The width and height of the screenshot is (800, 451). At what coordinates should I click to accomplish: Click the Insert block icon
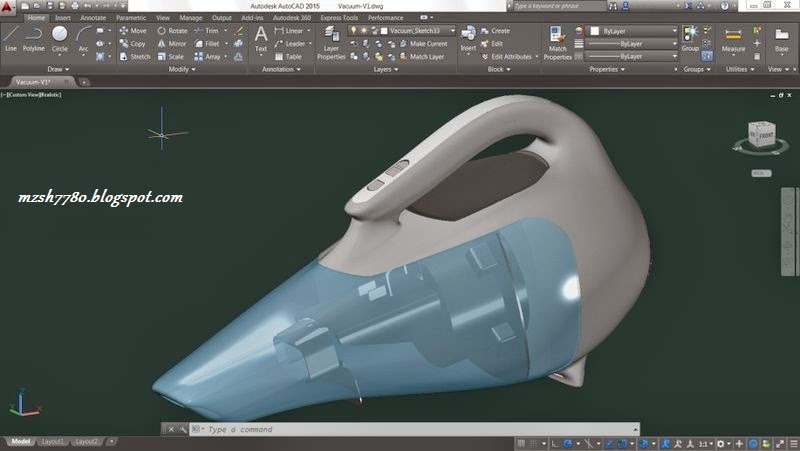468,39
